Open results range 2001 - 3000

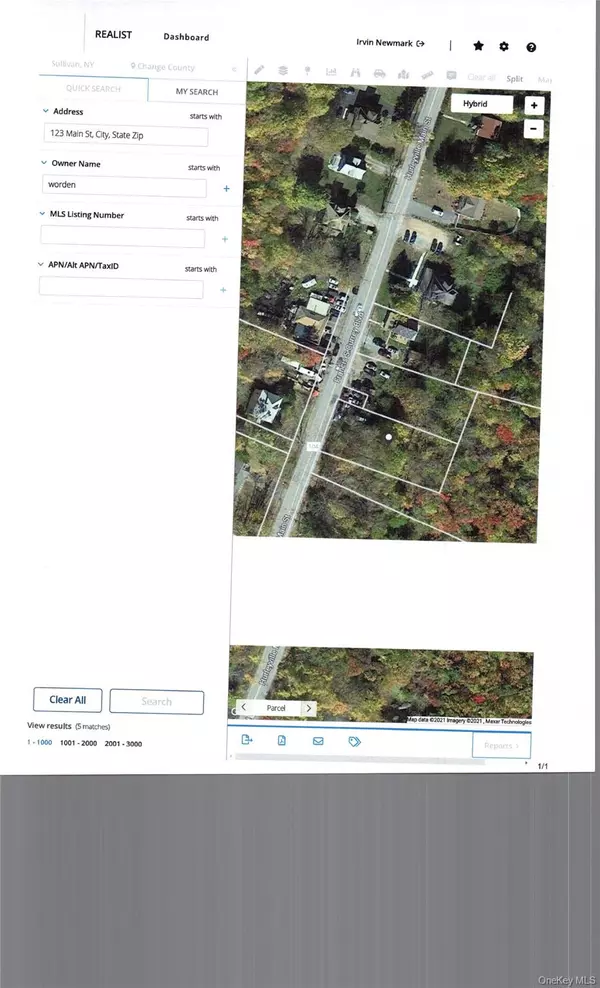123,744
